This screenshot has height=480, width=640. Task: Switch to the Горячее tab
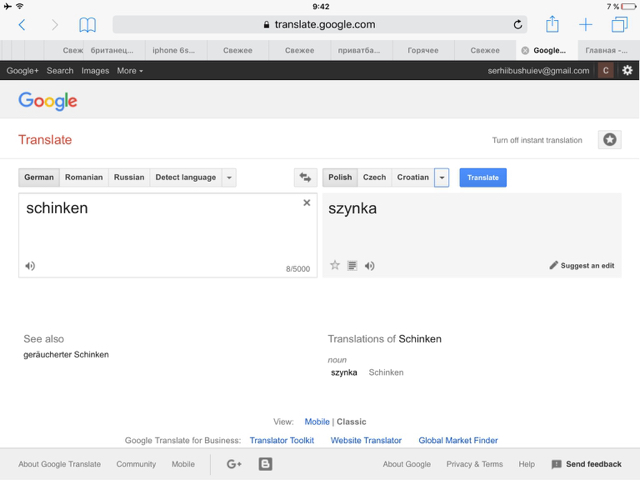pyautogui.click(x=423, y=51)
